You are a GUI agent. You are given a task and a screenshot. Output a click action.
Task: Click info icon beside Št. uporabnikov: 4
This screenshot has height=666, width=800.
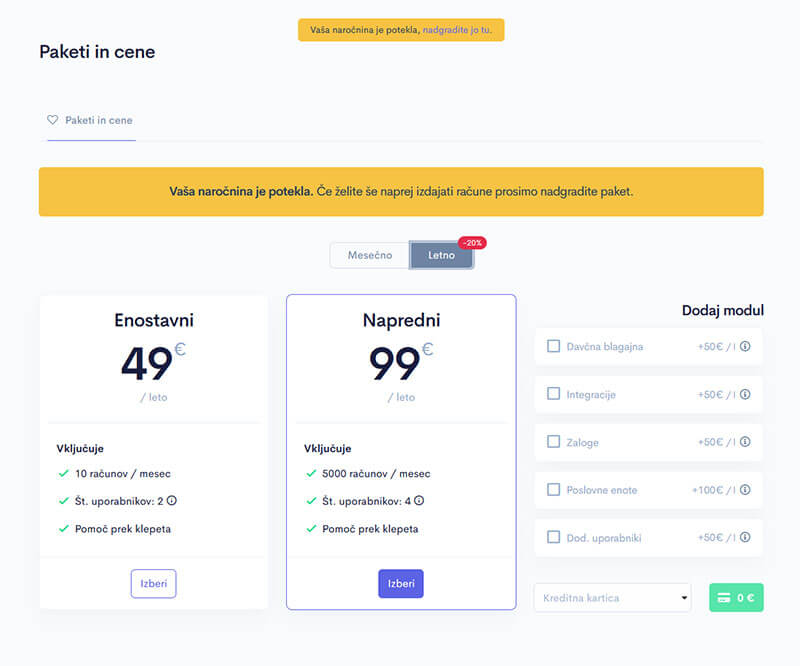[419, 501]
